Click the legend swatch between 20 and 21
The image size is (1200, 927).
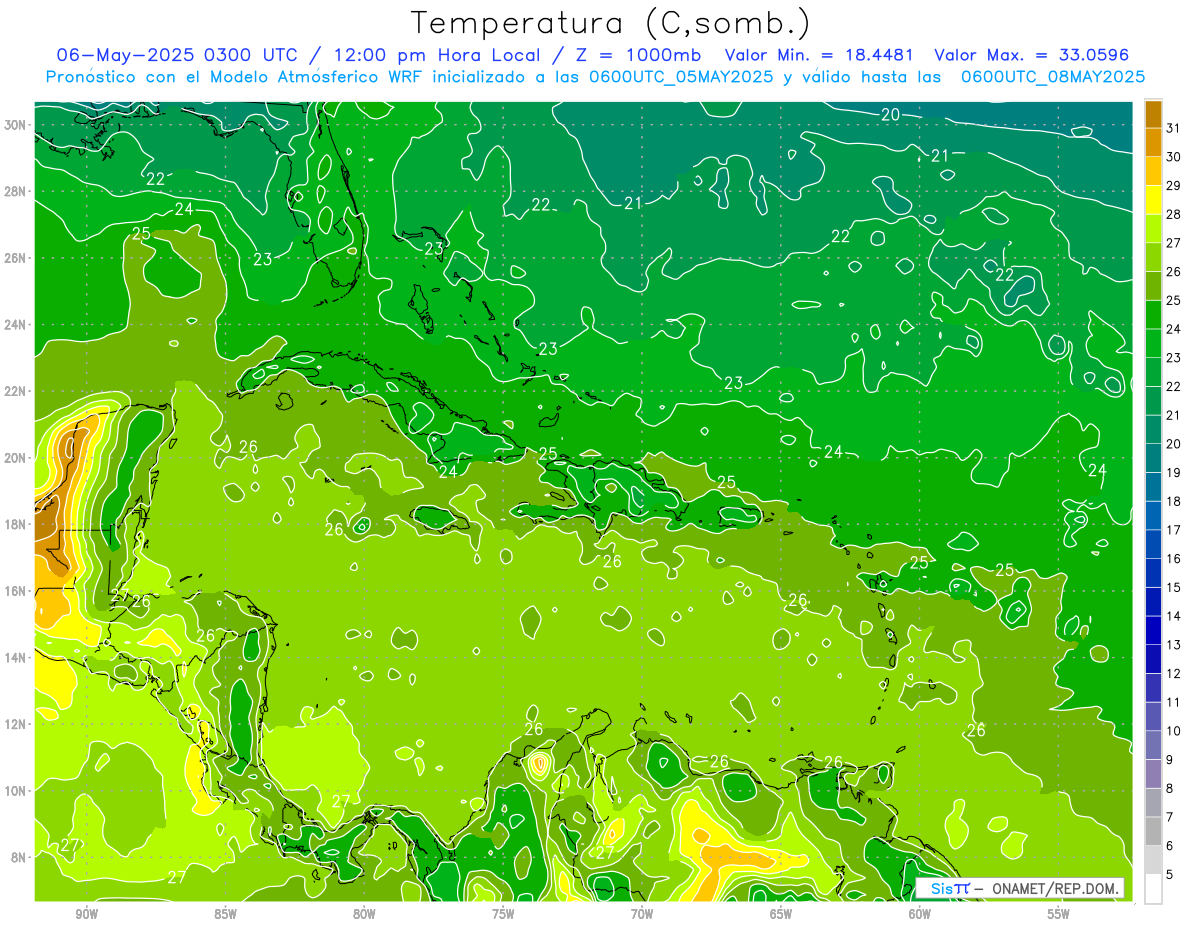point(1153,430)
